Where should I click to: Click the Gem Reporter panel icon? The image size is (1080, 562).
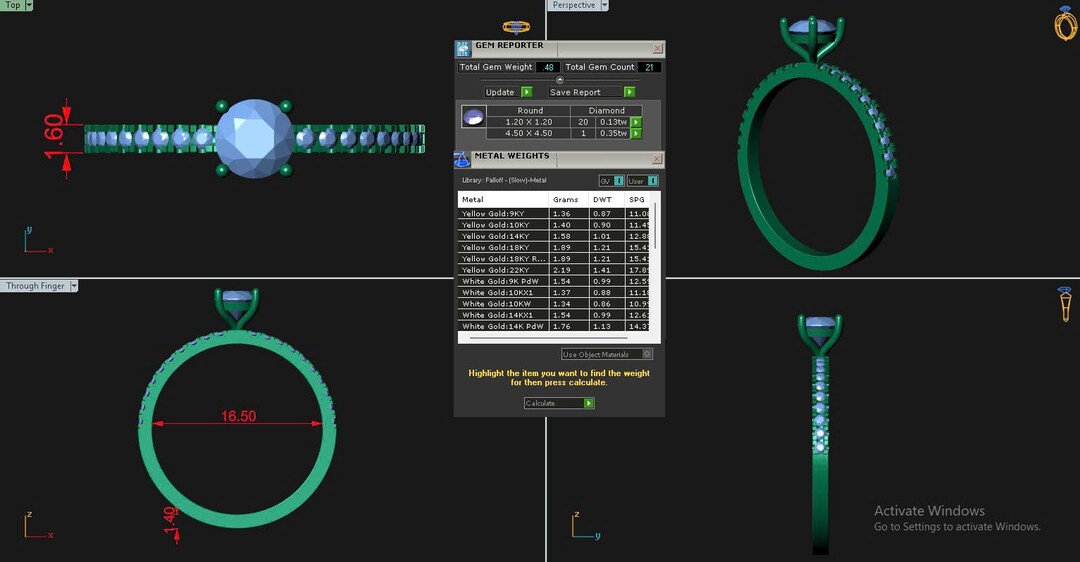click(462, 48)
